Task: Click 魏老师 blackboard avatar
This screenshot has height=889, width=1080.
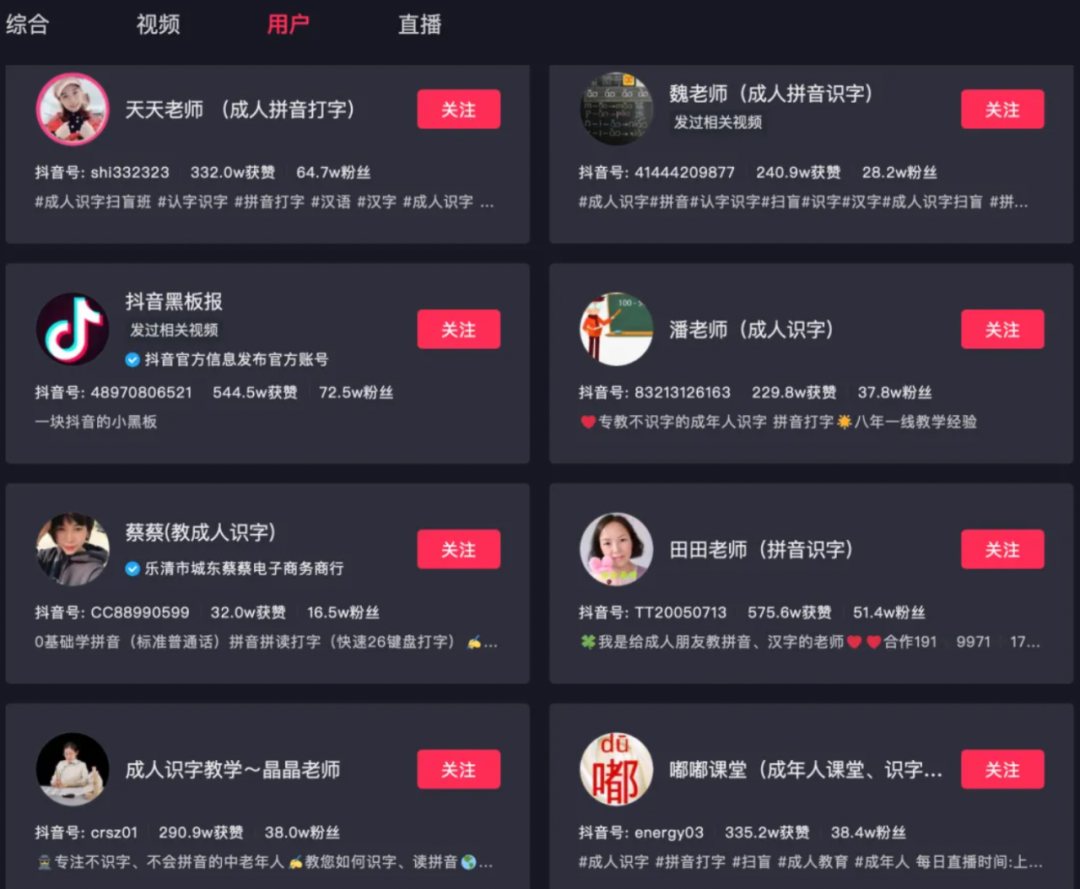Action: 616,109
